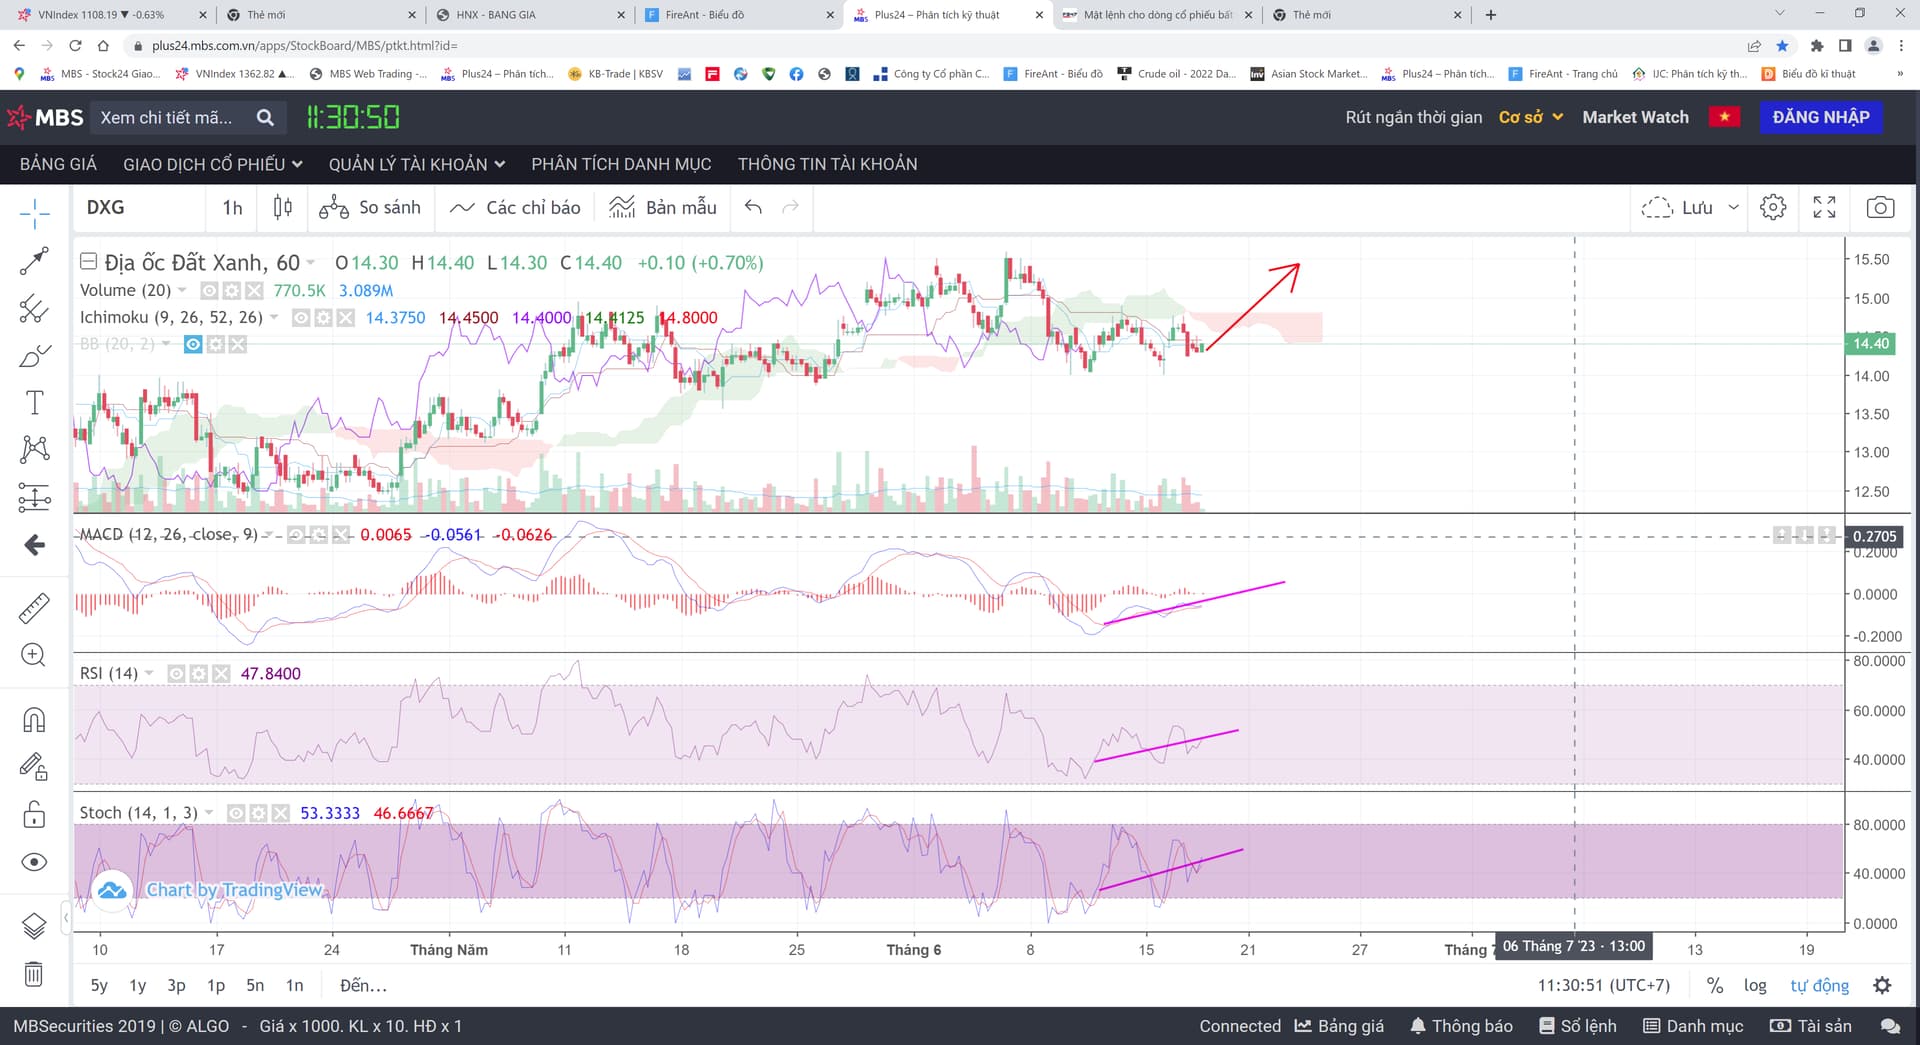This screenshot has width=1920, height=1045.
Task: Open Stoch indicator settings gear
Action: coord(258,813)
